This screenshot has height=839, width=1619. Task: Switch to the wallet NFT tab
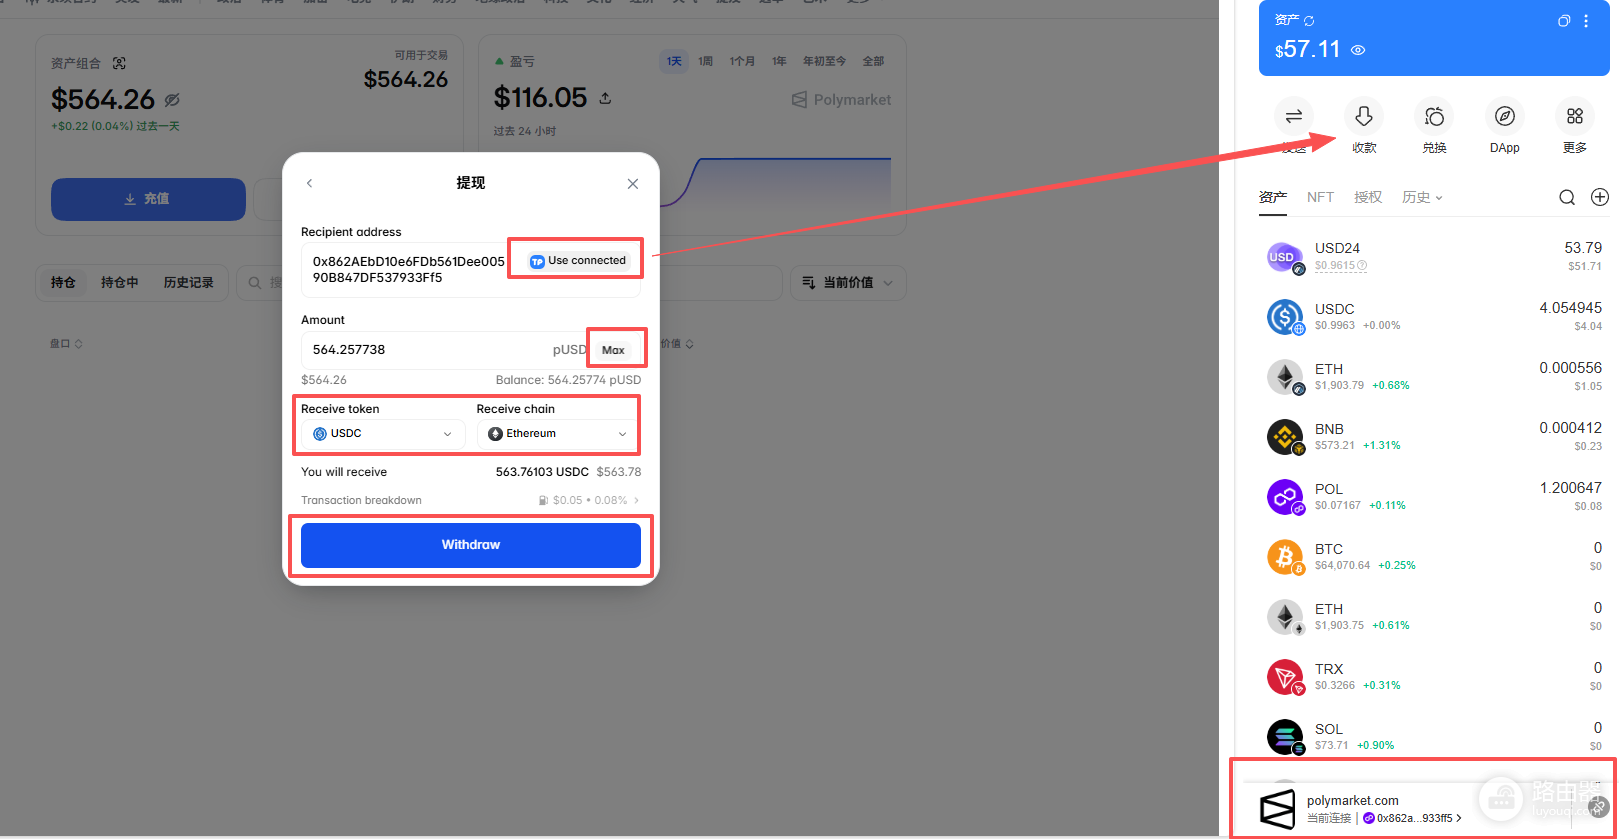point(1320,197)
